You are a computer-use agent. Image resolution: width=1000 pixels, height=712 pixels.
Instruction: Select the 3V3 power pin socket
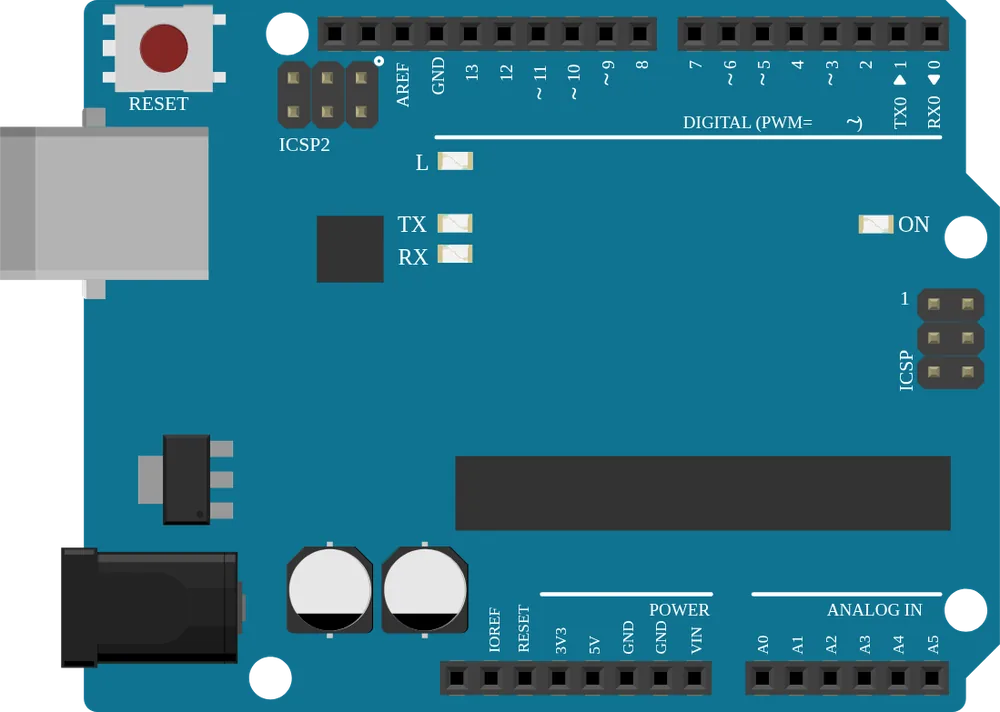coord(559,678)
